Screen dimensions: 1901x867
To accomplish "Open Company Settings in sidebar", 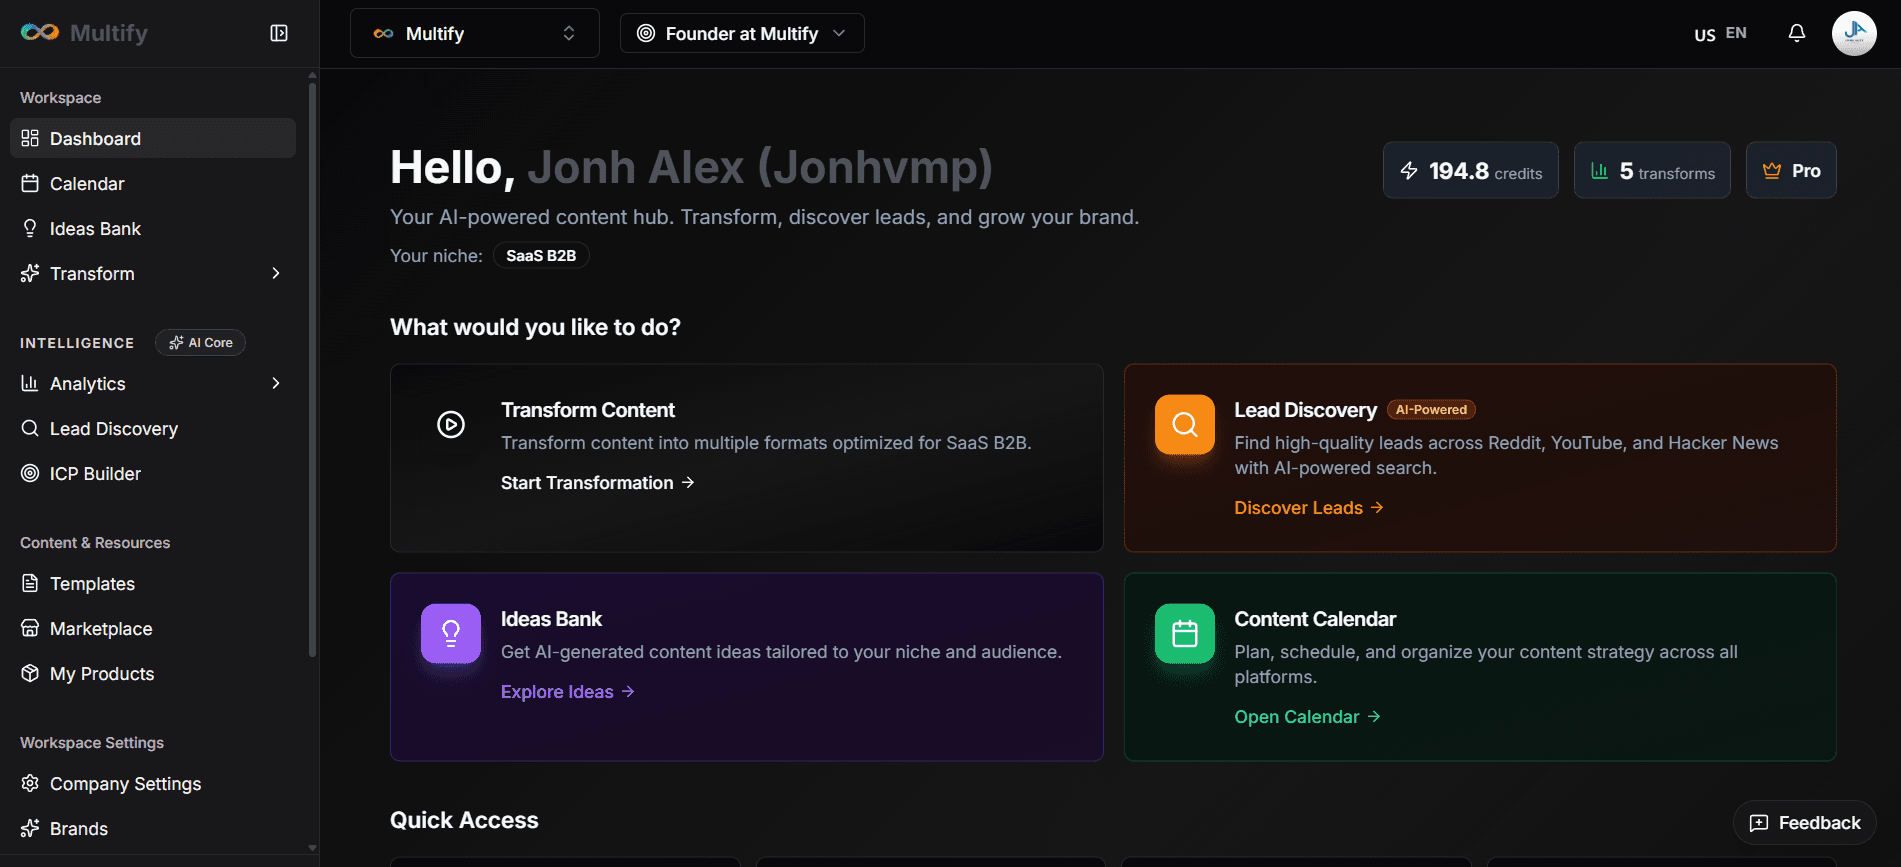I will [x=153, y=783].
